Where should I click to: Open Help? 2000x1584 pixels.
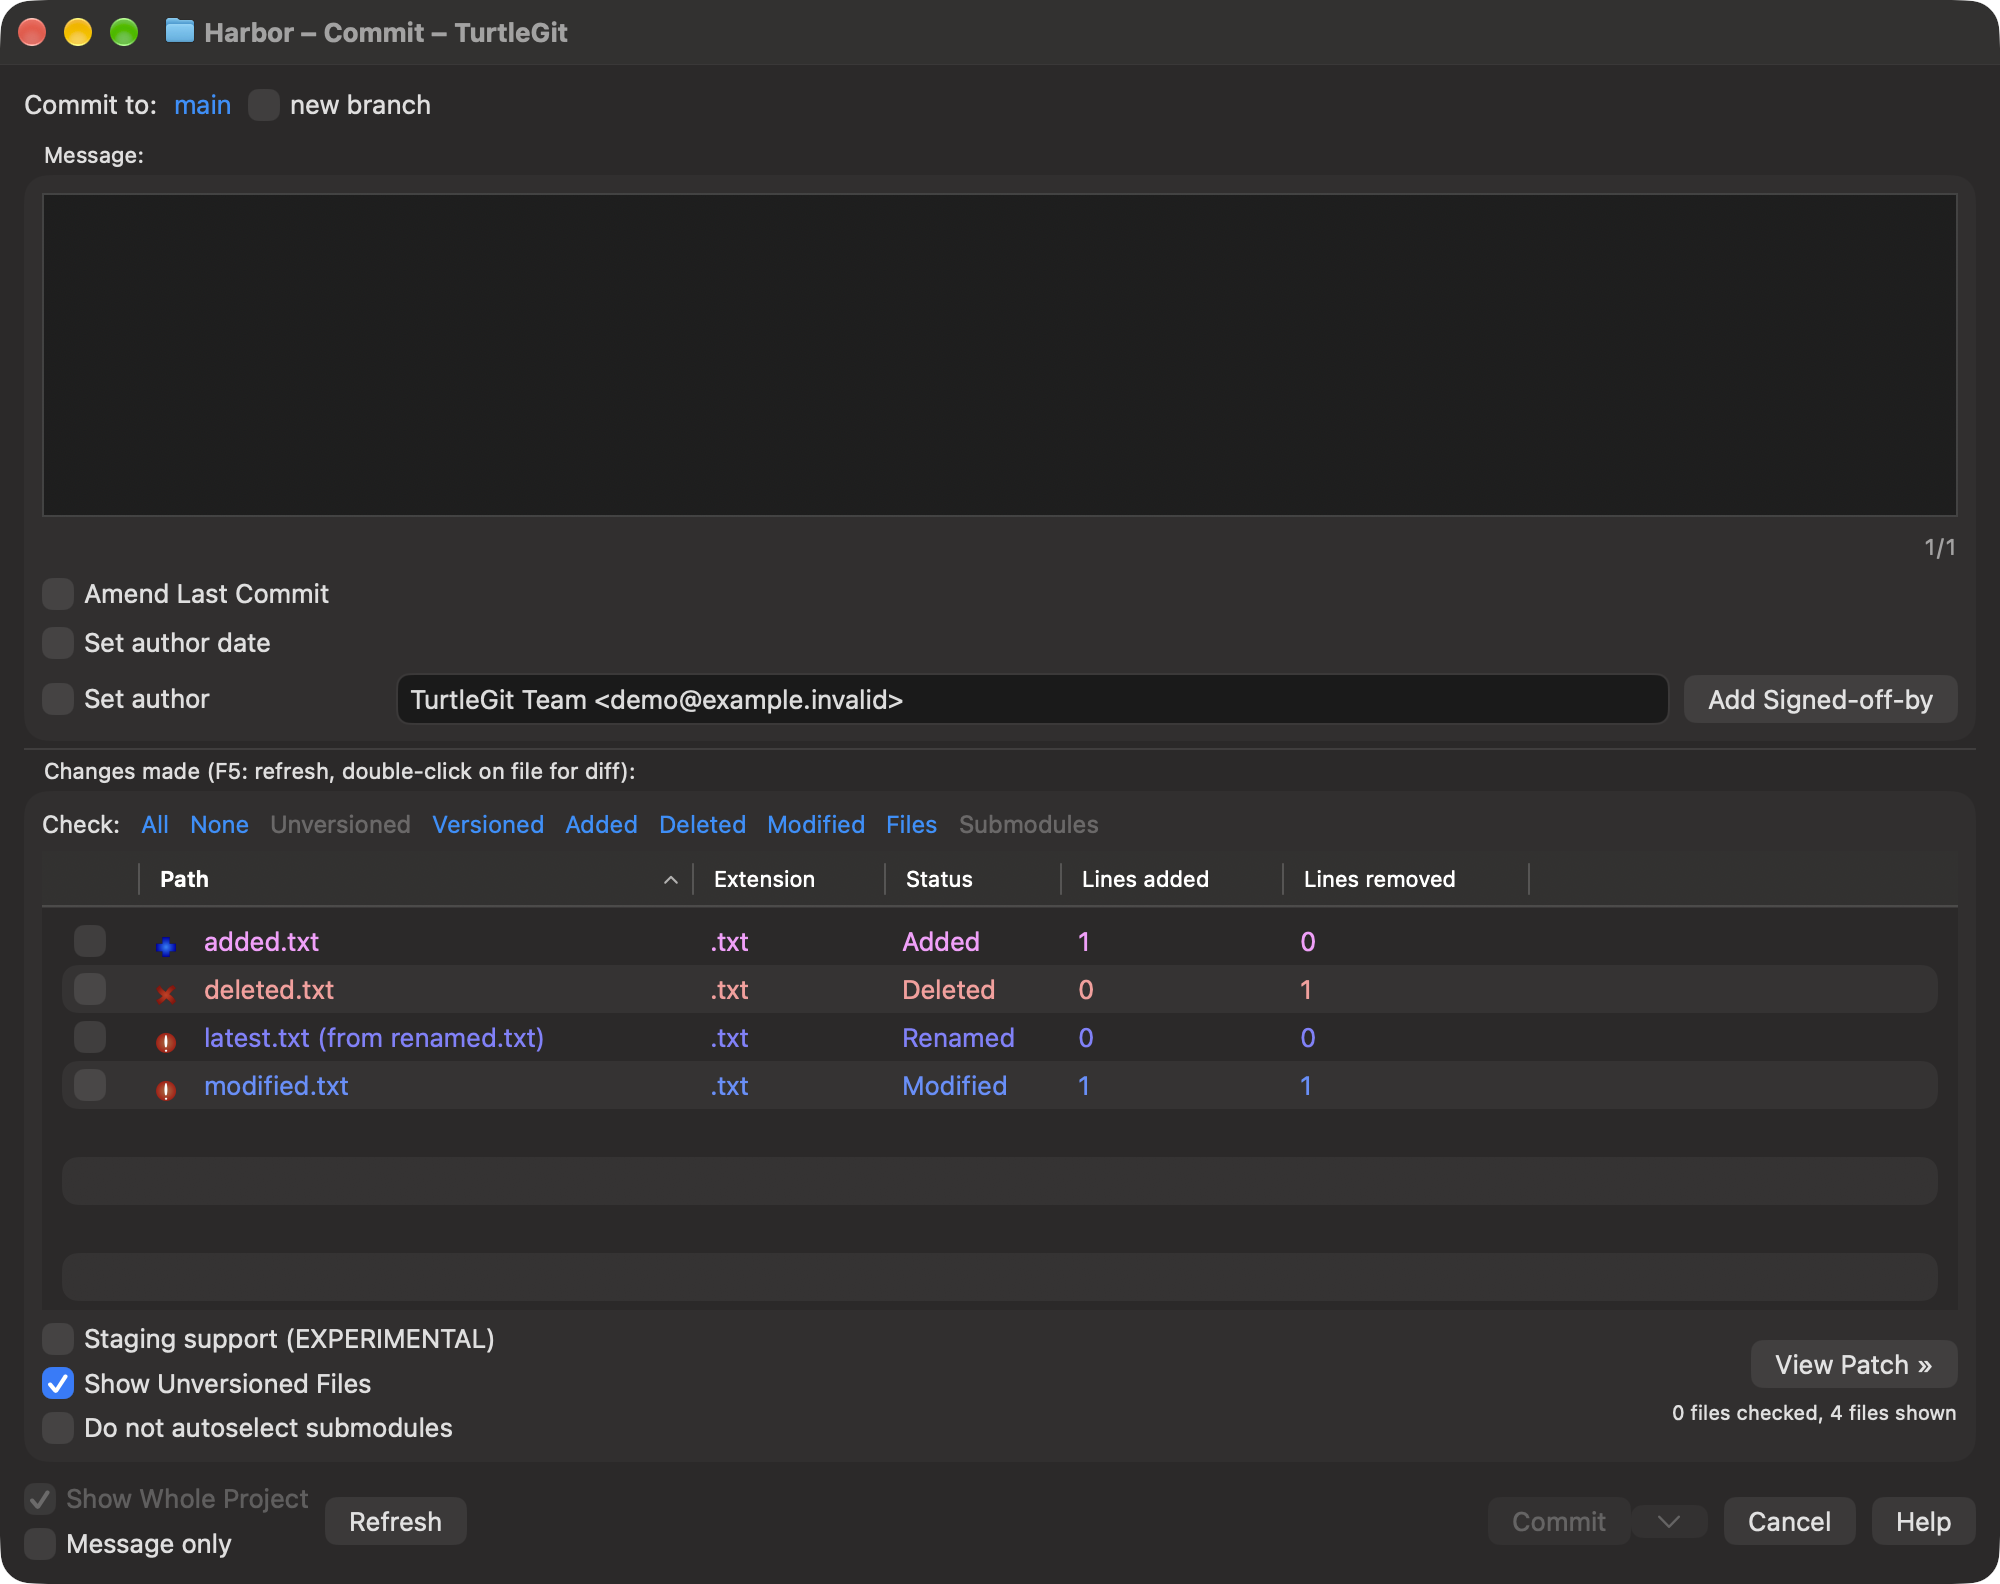(1923, 1521)
